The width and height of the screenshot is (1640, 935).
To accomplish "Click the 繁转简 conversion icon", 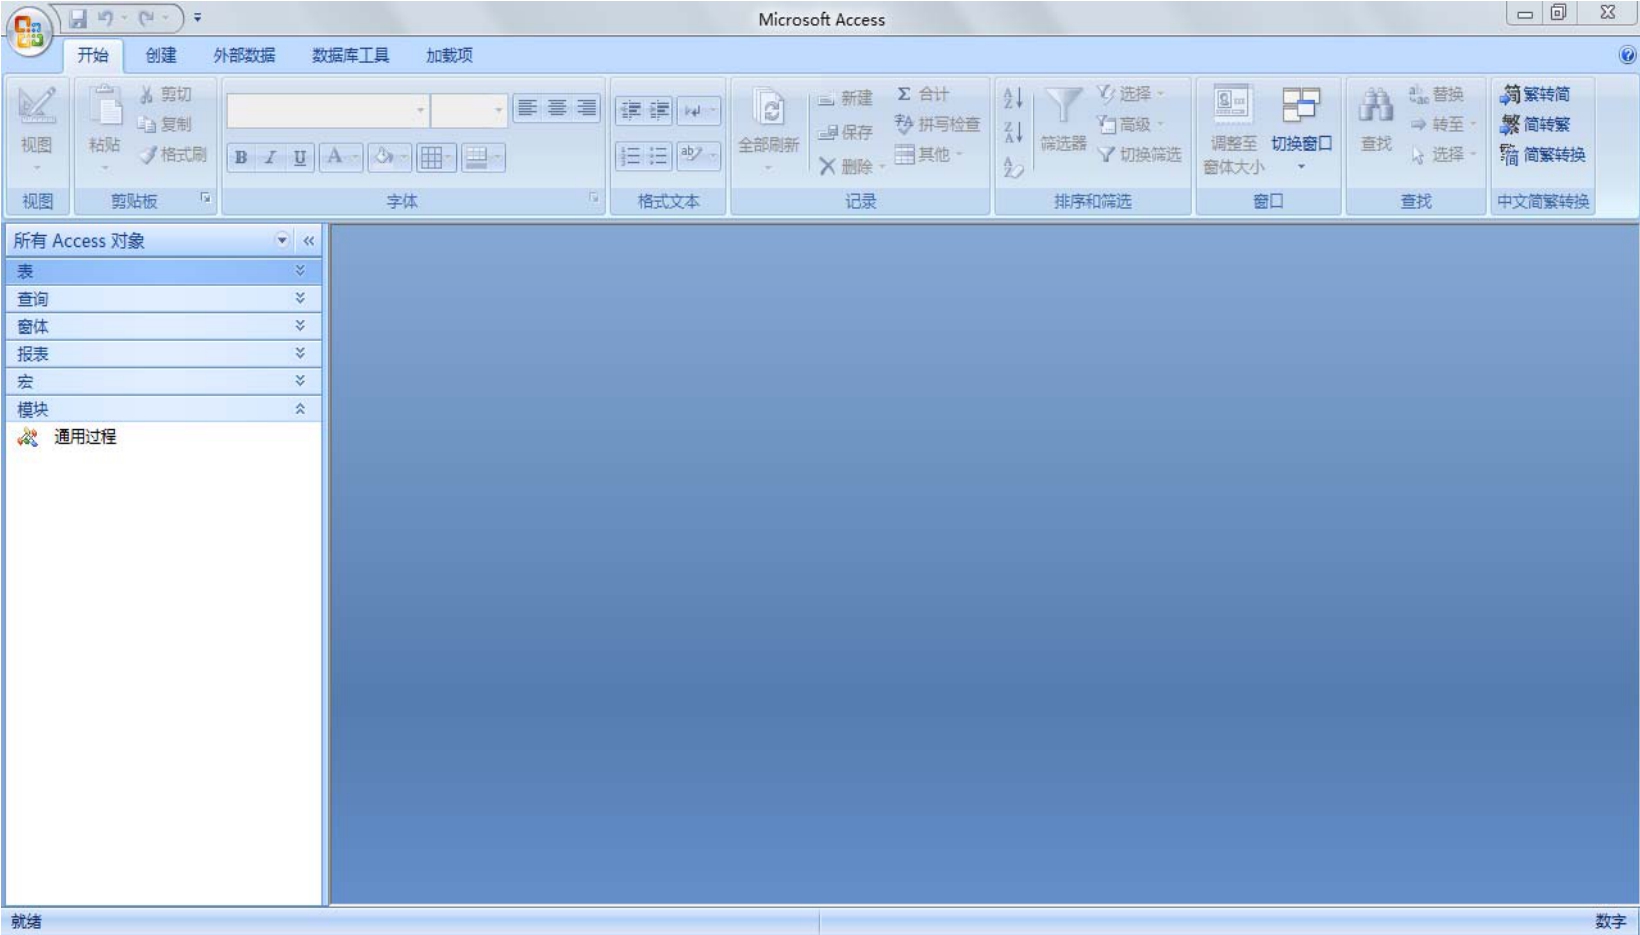I will (1510, 94).
